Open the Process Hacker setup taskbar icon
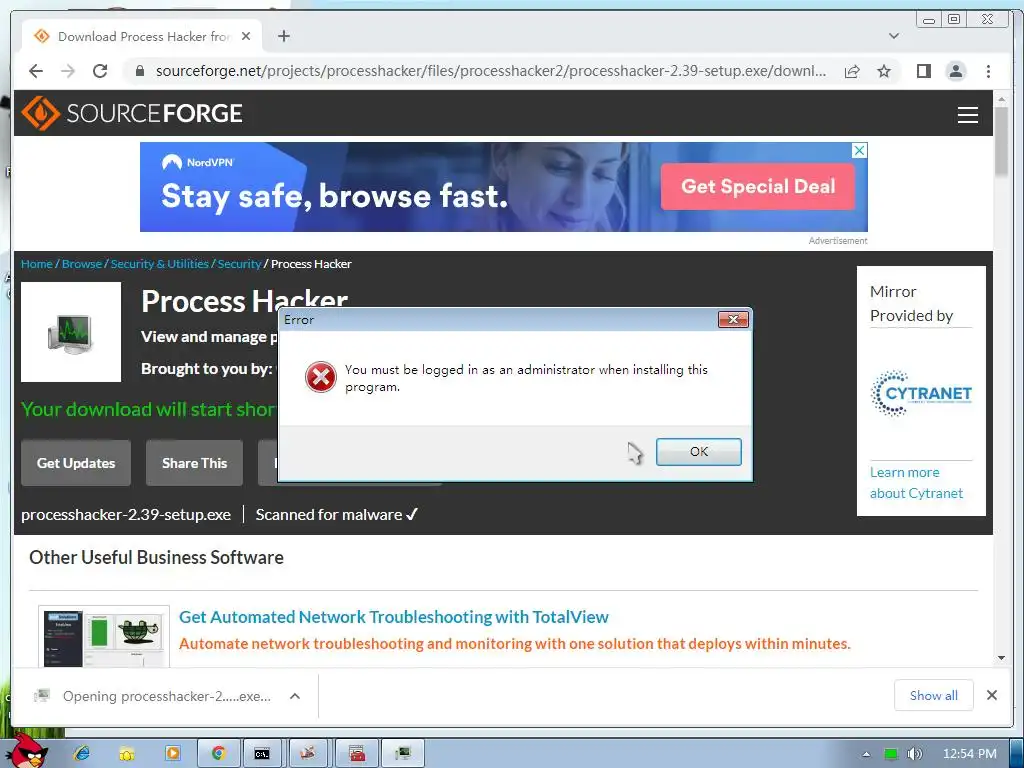1024x768 pixels. click(x=403, y=754)
